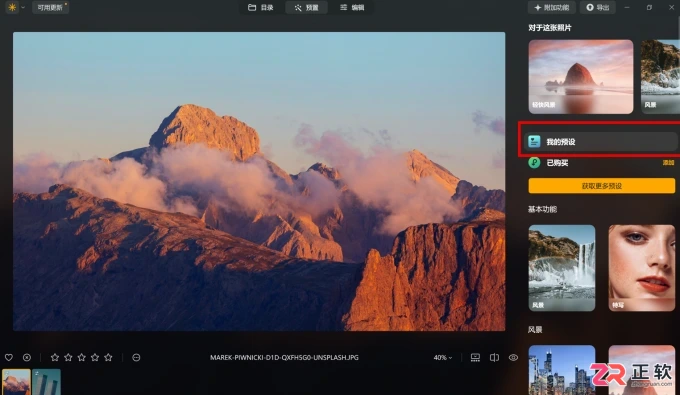
Task: Click the 导出 export button
Action: point(598,7)
